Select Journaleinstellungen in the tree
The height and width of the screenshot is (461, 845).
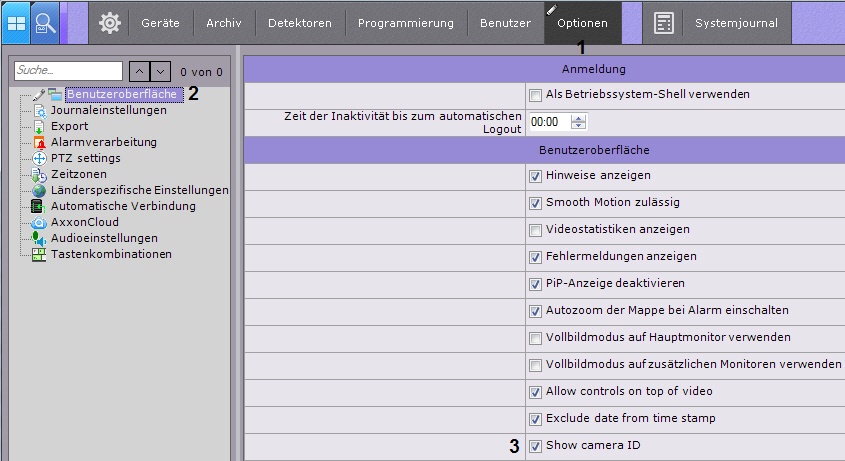(x=109, y=111)
